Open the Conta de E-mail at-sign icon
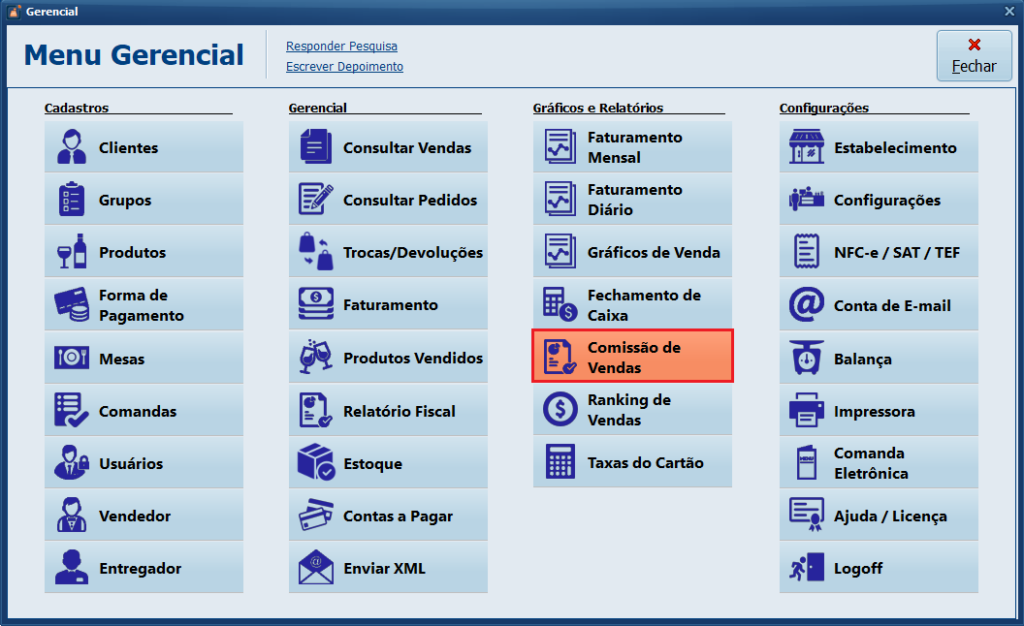 pos(807,305)
